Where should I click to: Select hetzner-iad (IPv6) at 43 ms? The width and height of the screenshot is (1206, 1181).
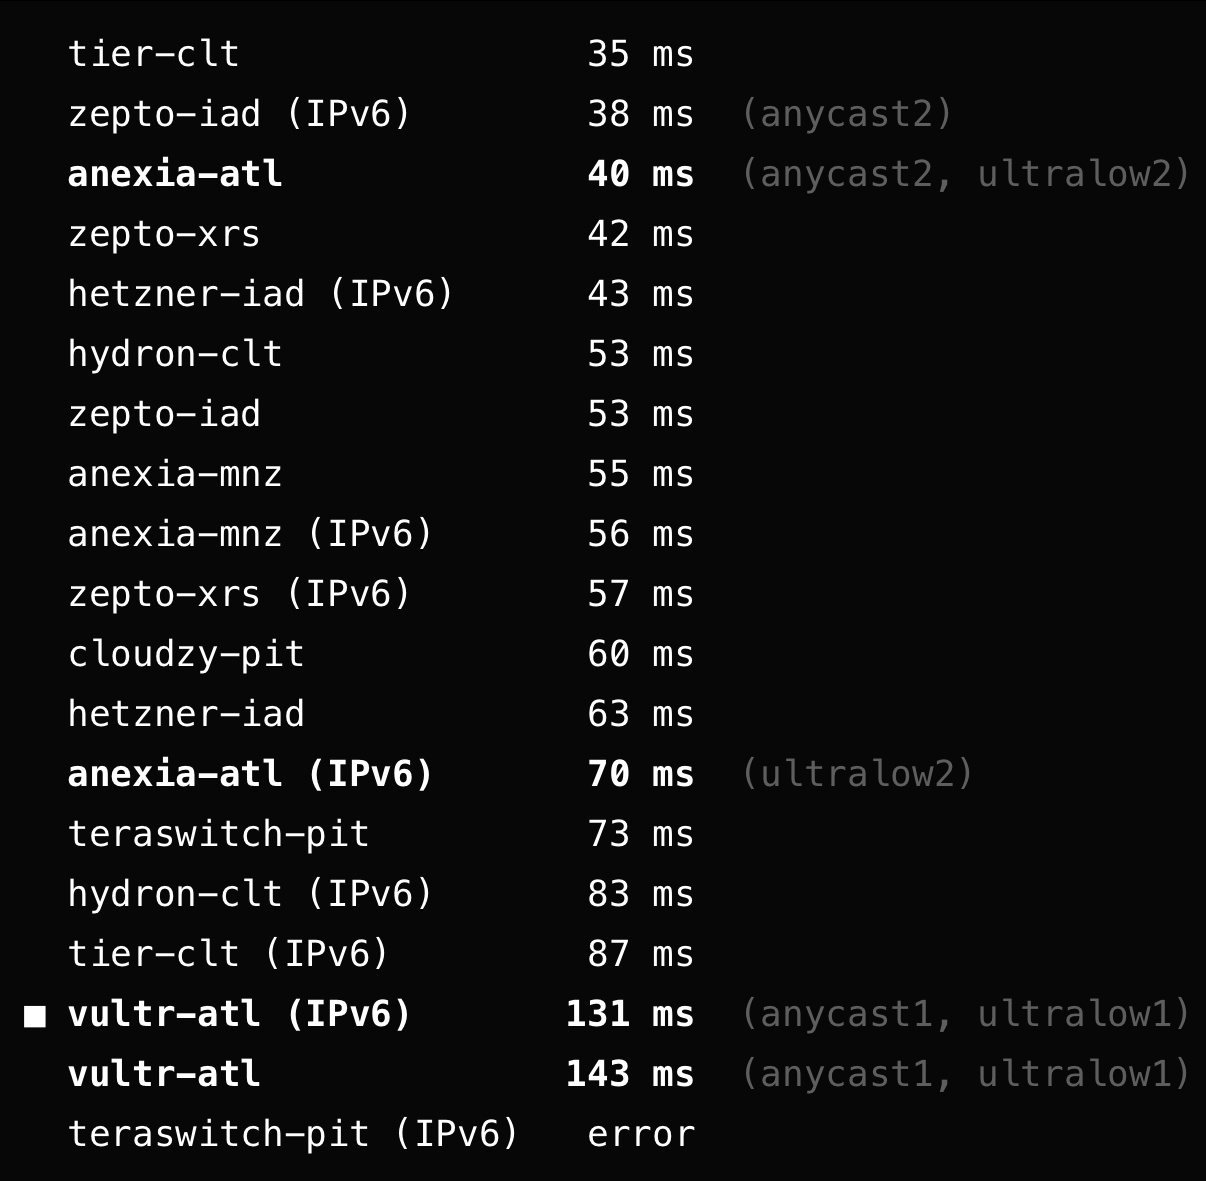pos(260,294)
